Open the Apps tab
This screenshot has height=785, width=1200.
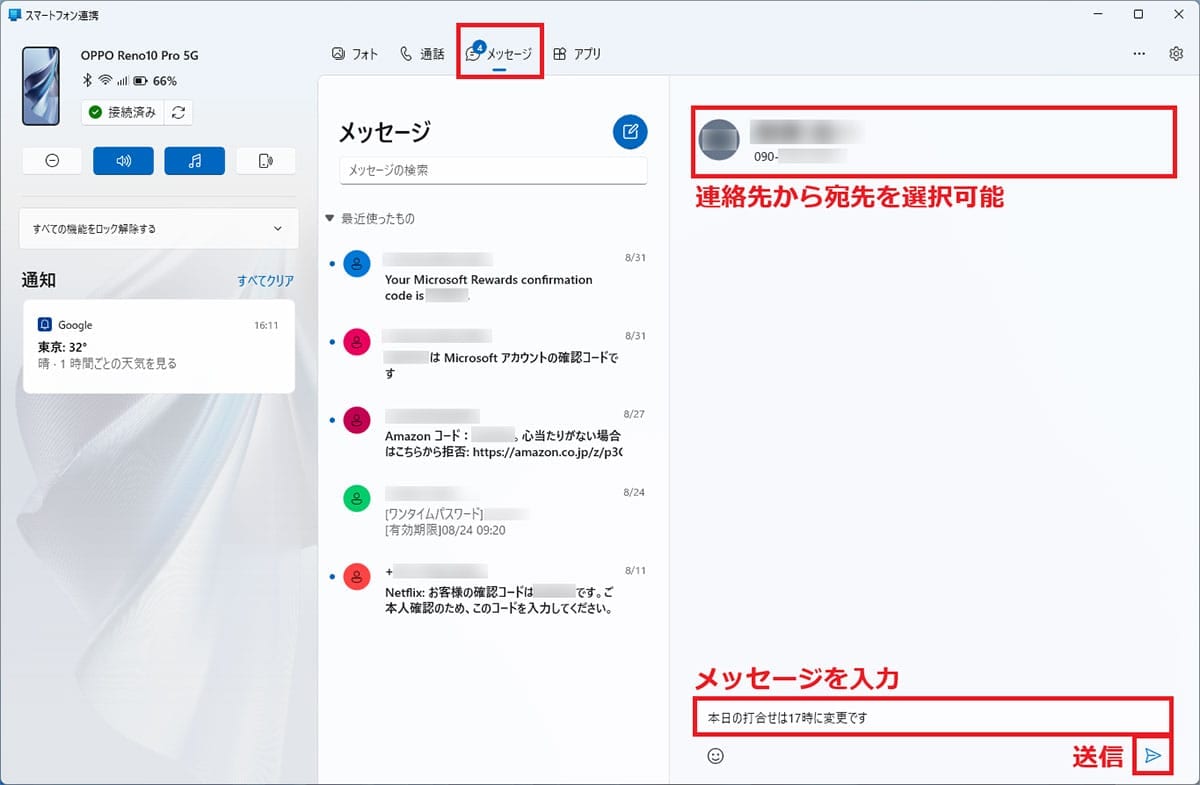pos(577,54)
